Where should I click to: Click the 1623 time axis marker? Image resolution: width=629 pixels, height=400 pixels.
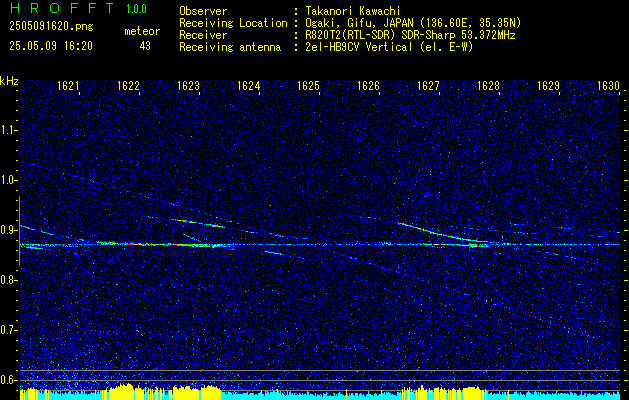click(188, 86)
